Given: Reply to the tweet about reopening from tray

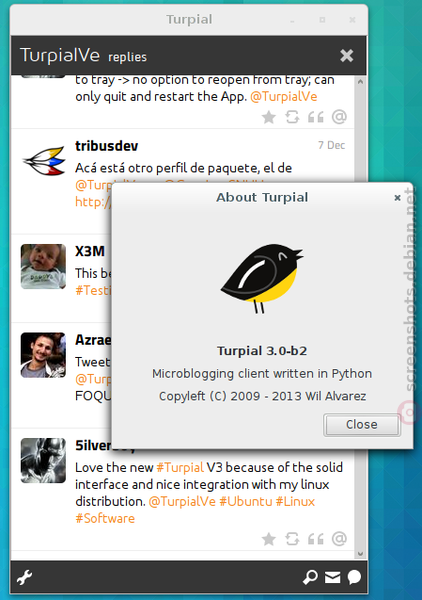Looking at the screenshot, I should point(339,117).
